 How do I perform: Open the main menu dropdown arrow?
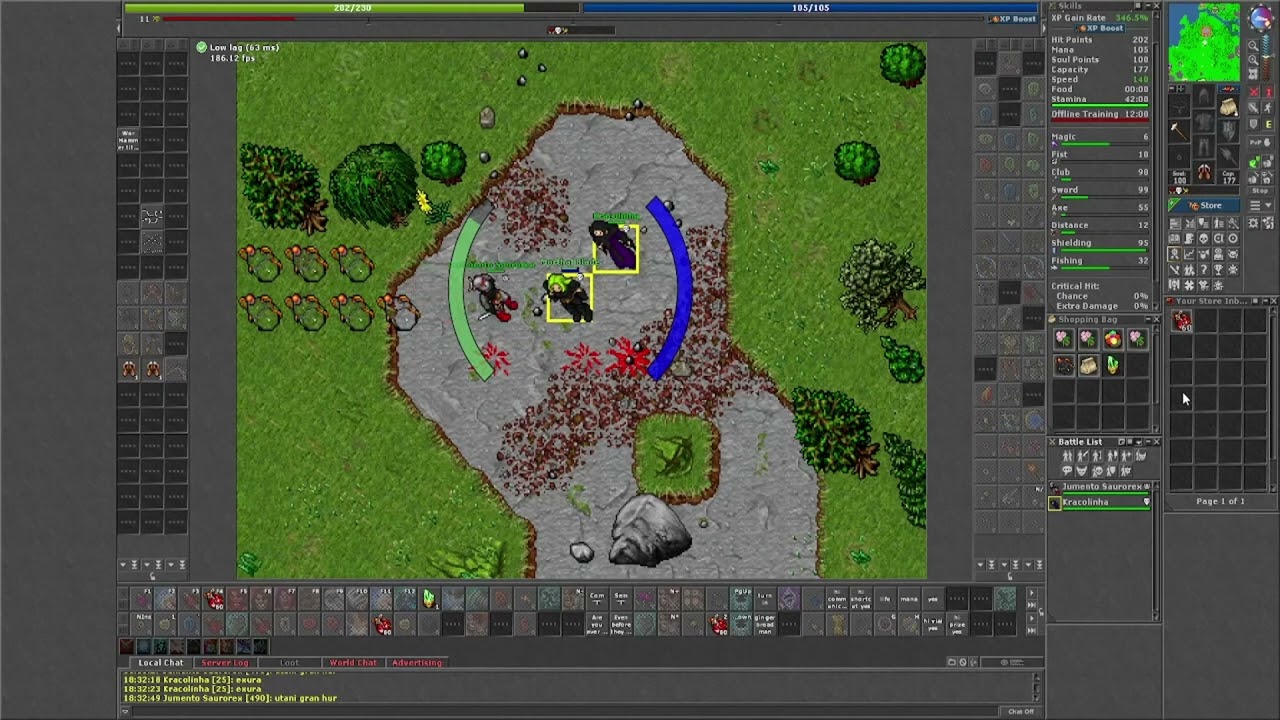[x=1261, y=205]
